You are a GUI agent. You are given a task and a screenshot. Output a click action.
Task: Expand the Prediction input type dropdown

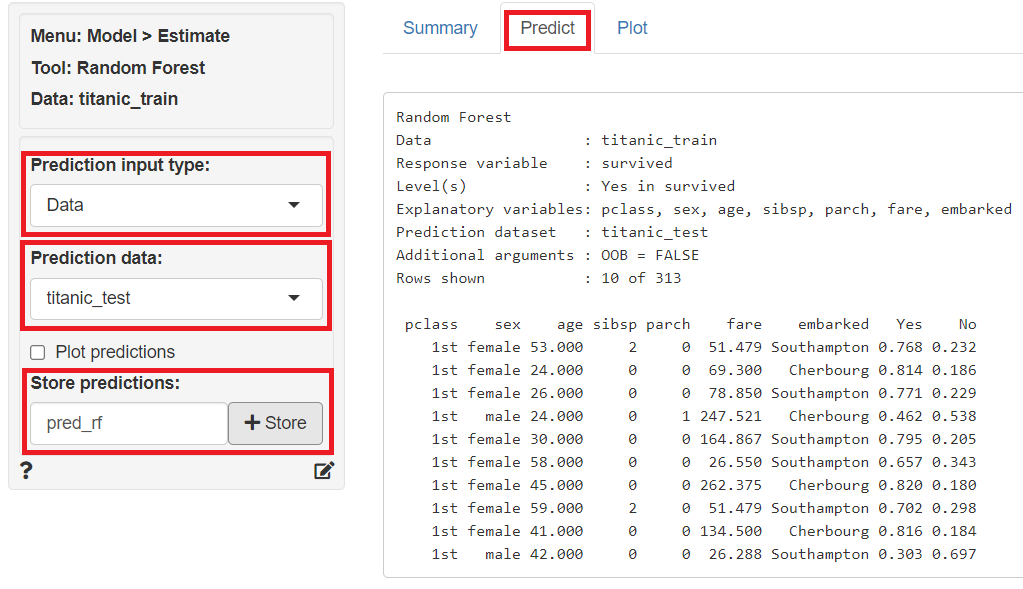point(176,205)
